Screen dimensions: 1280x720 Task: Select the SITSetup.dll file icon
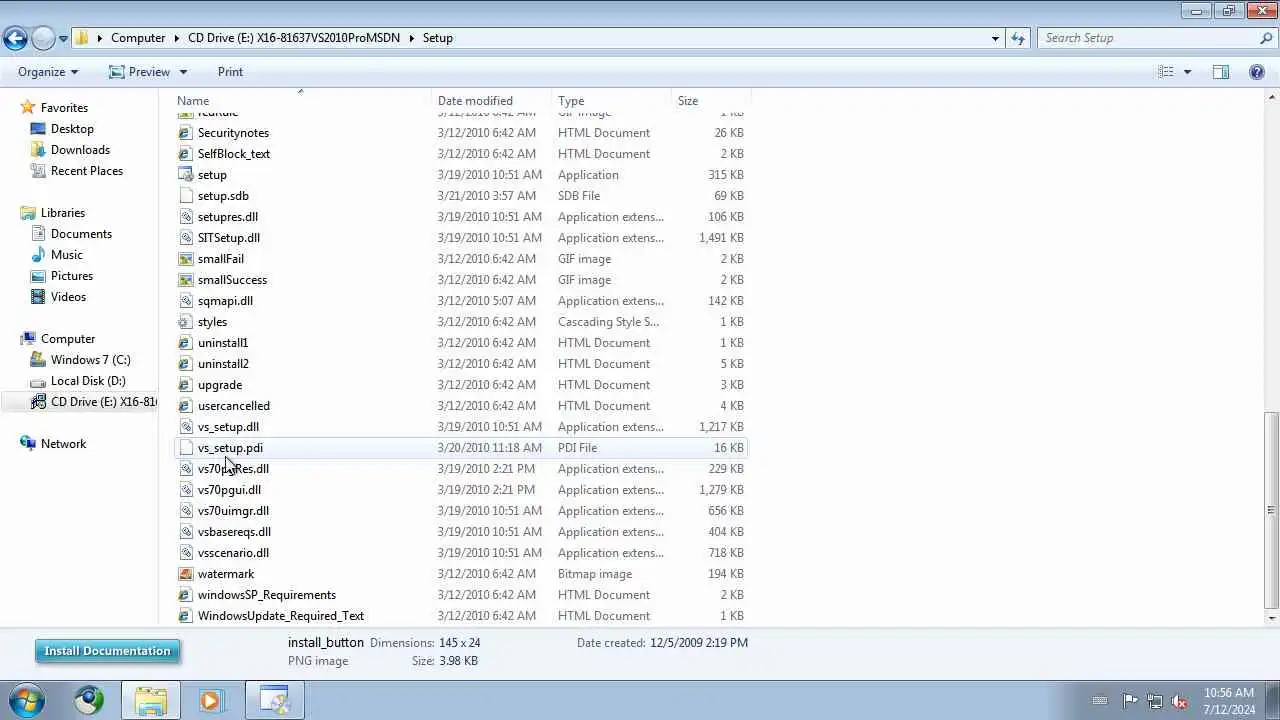point(185,238)
